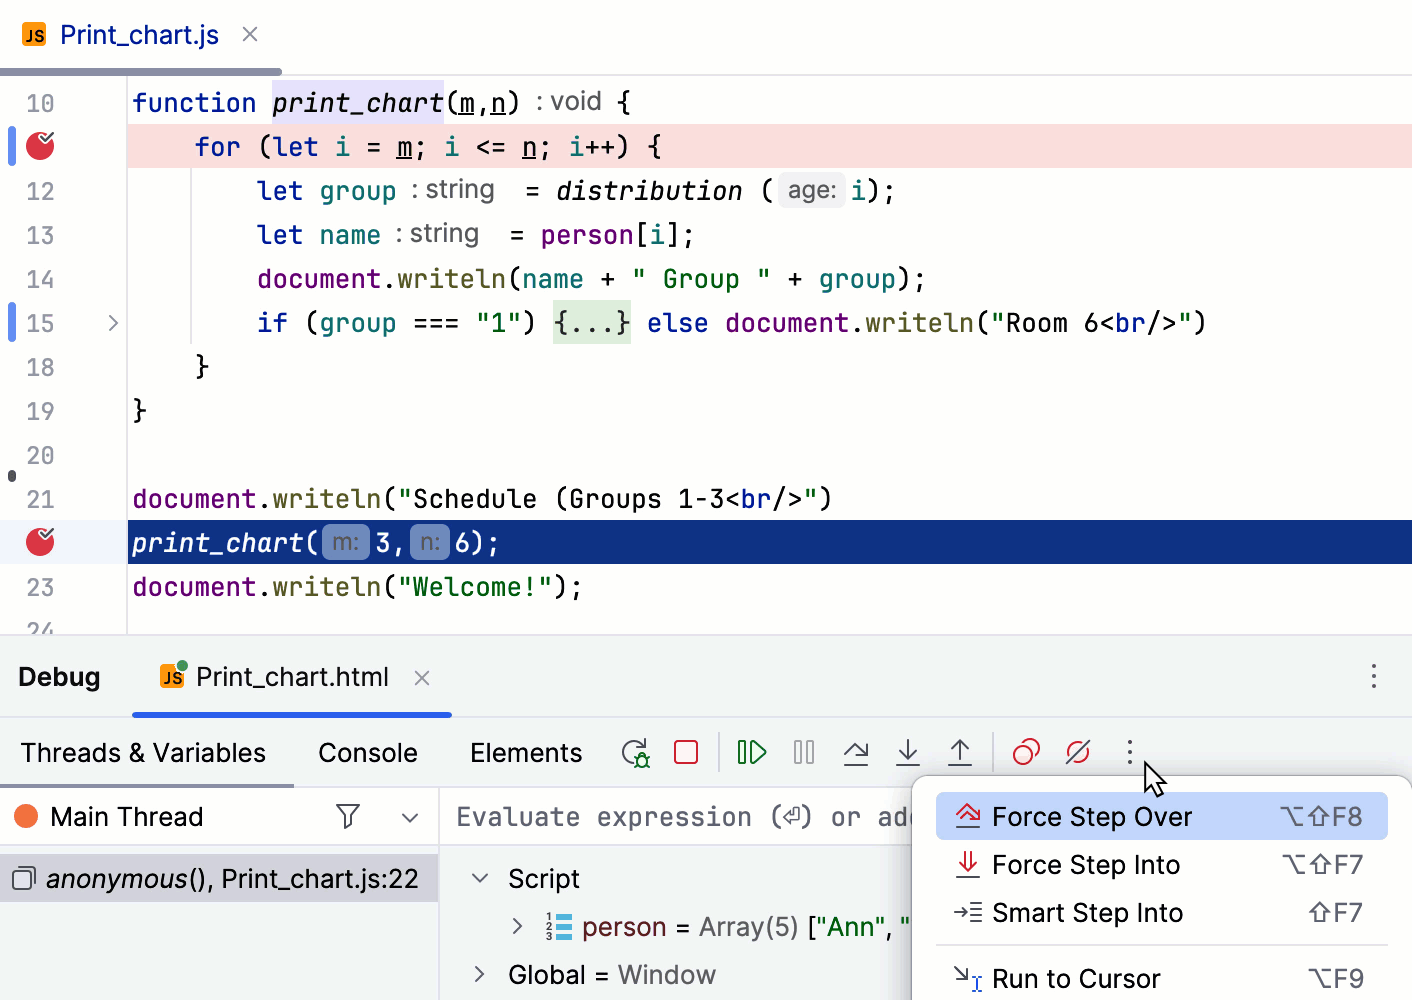Resume program execution
The image size is (1412, 1000).
(751, 752)
